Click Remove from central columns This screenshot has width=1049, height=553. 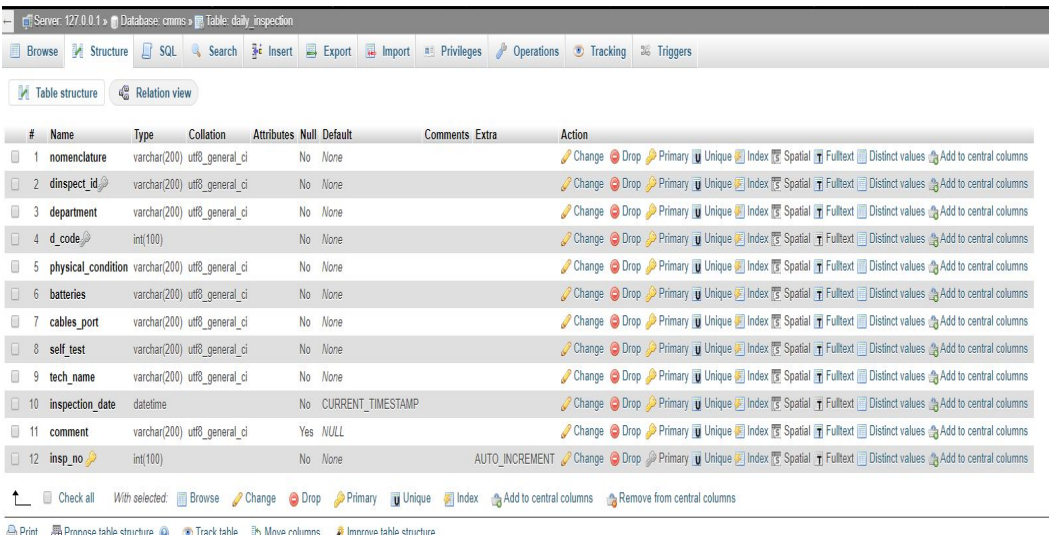670,498
